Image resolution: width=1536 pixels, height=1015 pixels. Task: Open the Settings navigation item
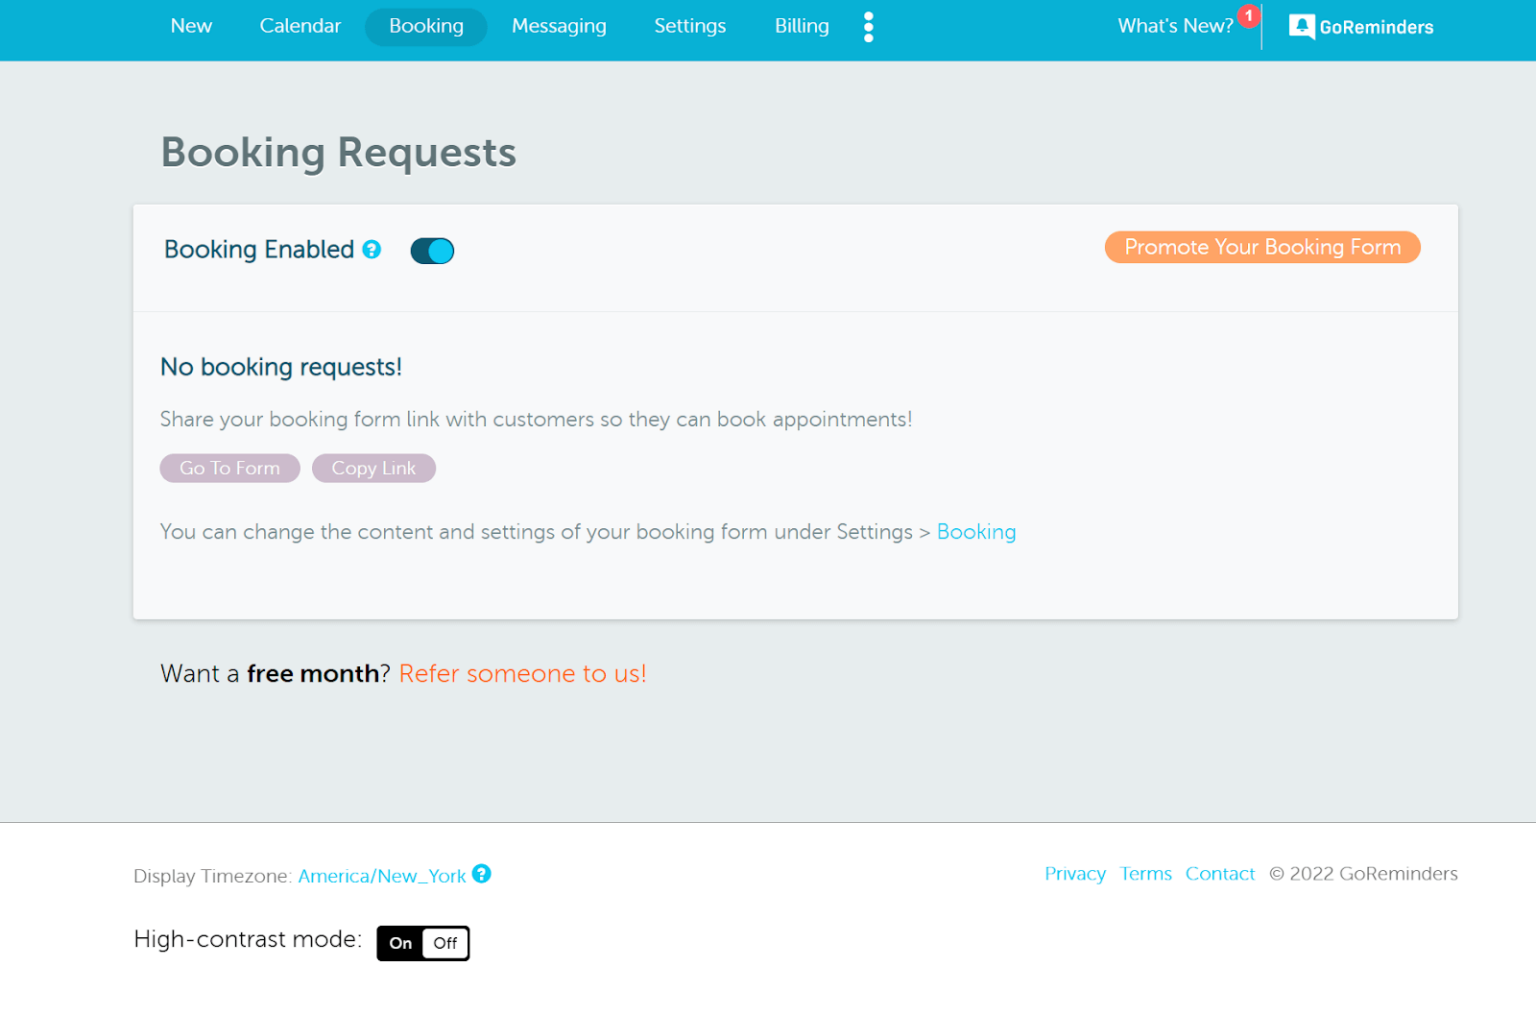690,26
